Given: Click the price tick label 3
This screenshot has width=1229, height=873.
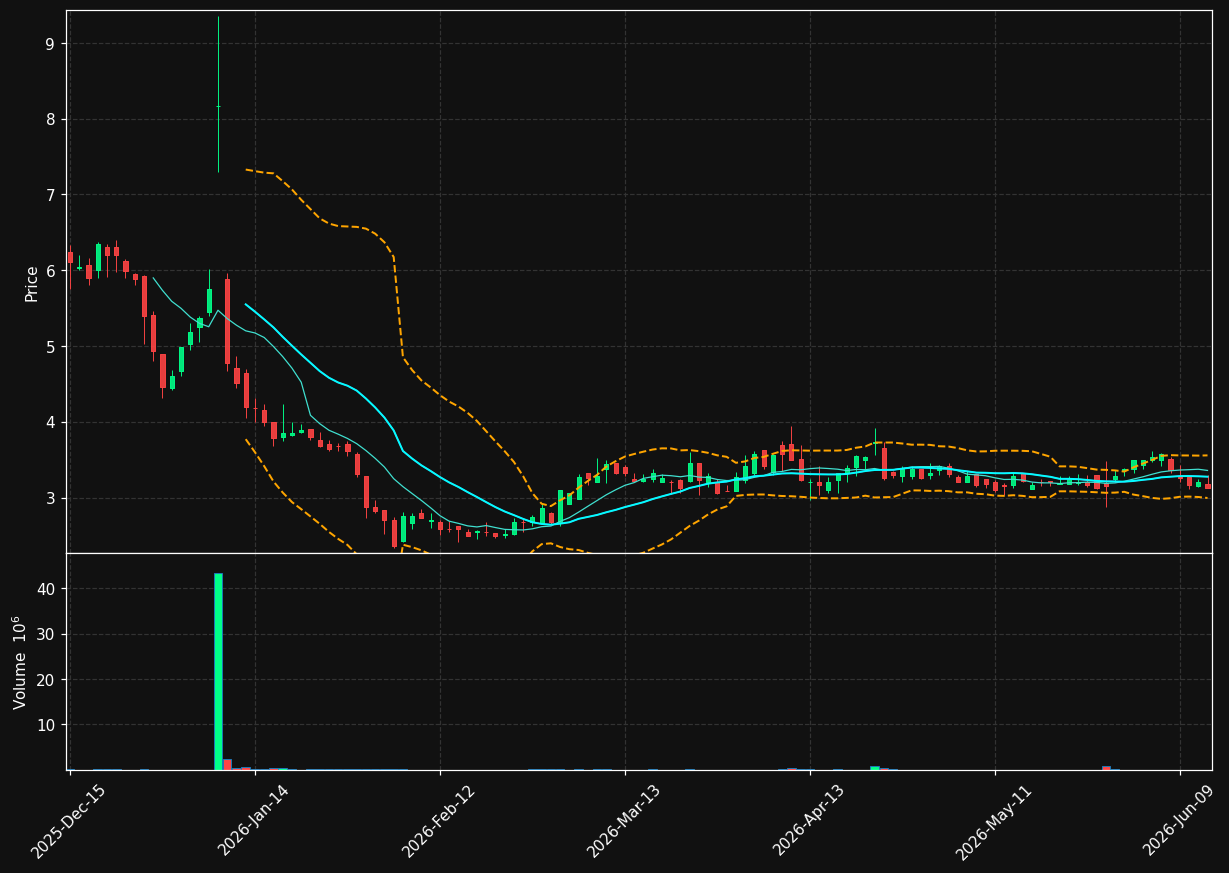Looking at the screenshot, I should (x=50, y=498).
